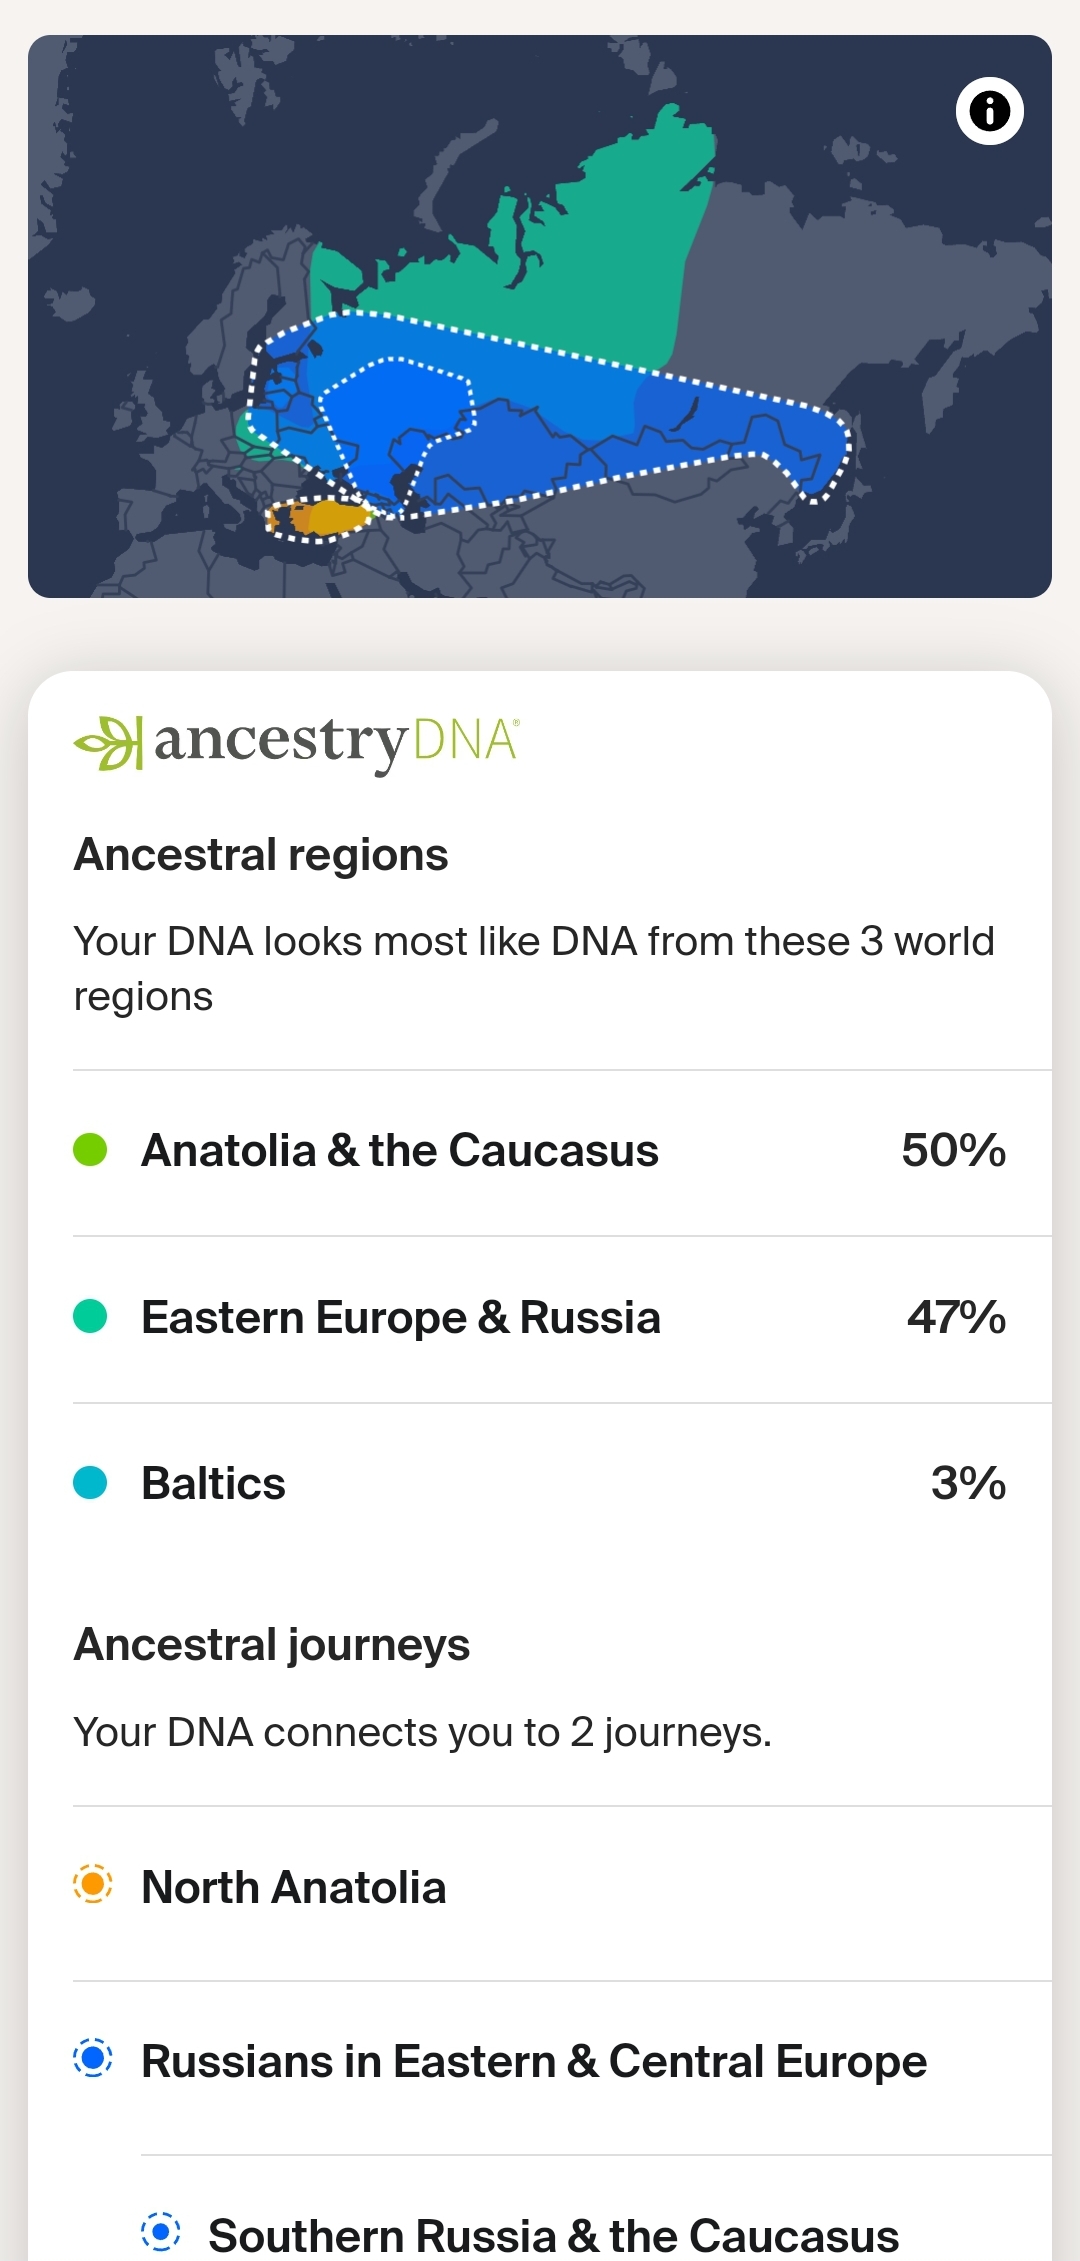Click the AncestryDNA leaf logo

click(107, 743)
